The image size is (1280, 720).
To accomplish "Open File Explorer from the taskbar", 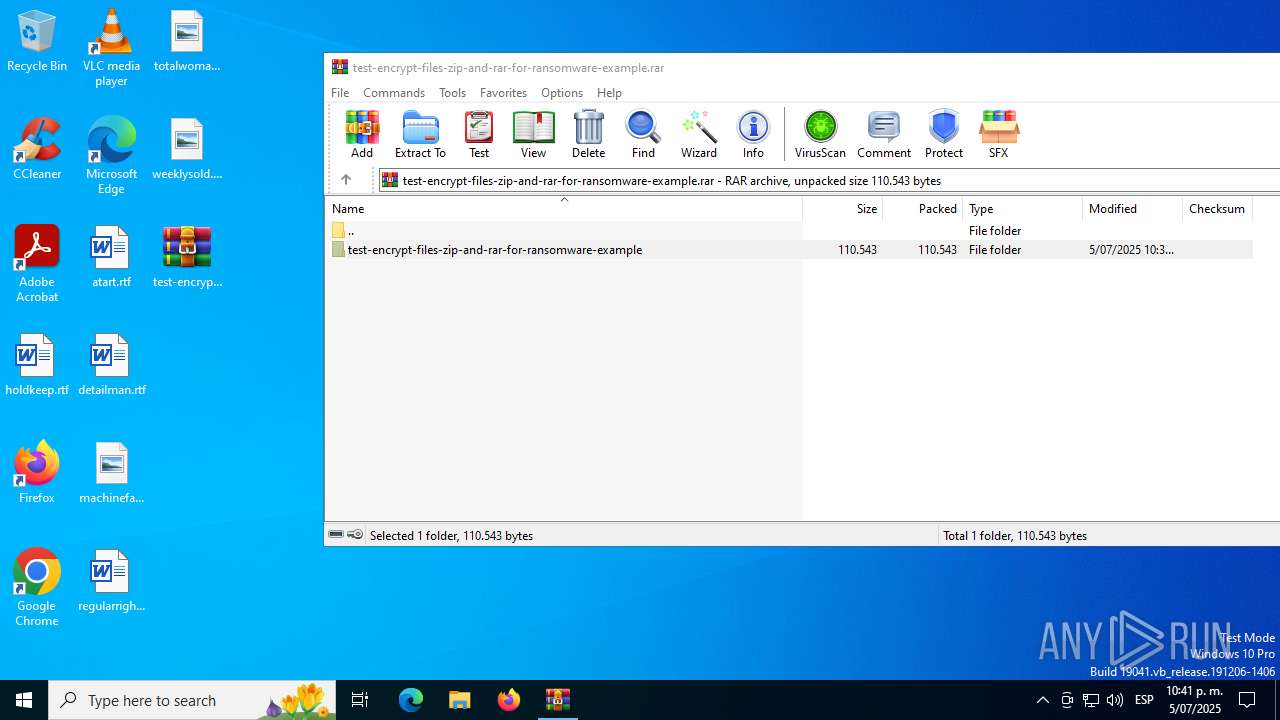I will (x=460, y=700).
